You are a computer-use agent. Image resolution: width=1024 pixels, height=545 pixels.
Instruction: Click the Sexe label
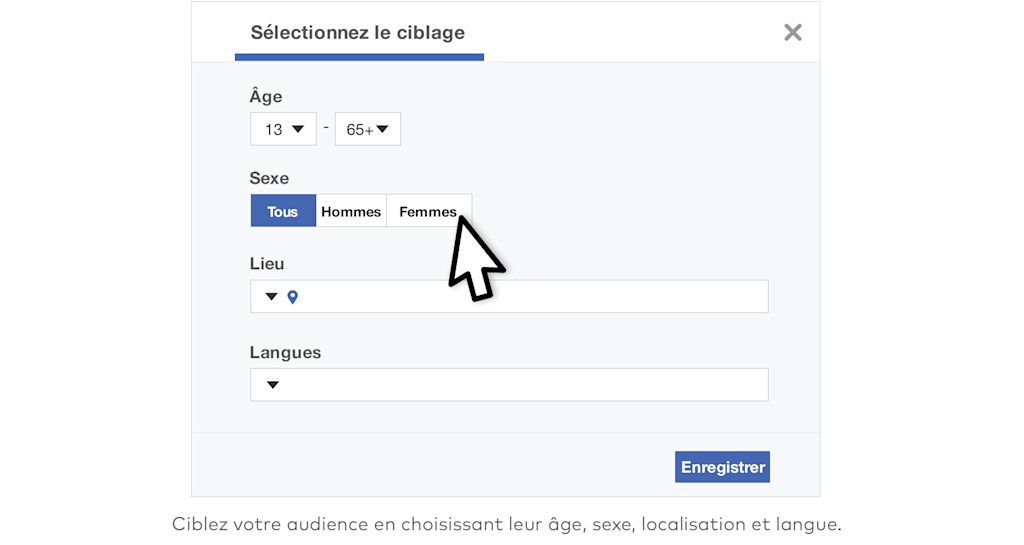pos(269,178)
